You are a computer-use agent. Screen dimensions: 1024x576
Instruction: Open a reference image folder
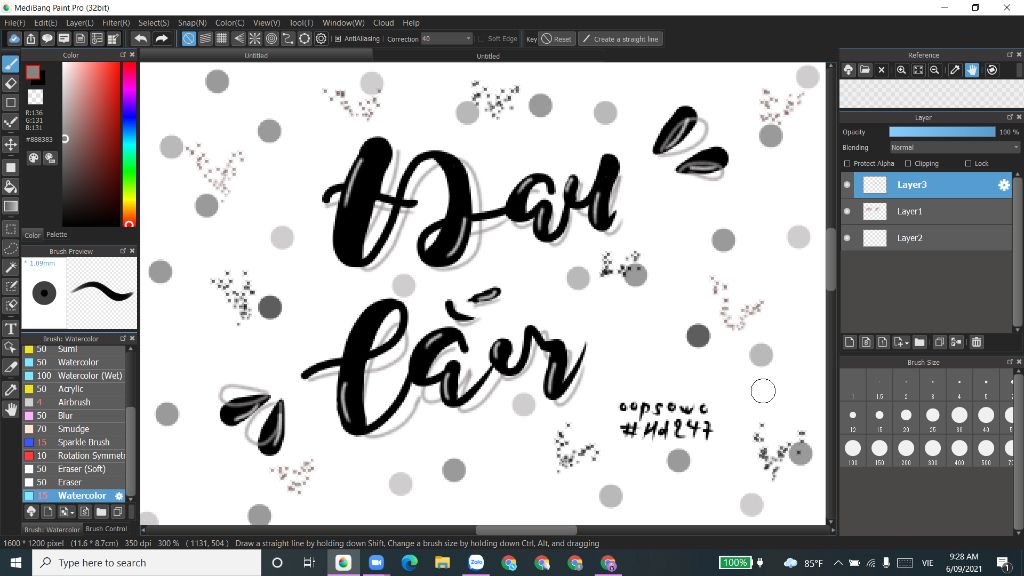tap(865, 70)
